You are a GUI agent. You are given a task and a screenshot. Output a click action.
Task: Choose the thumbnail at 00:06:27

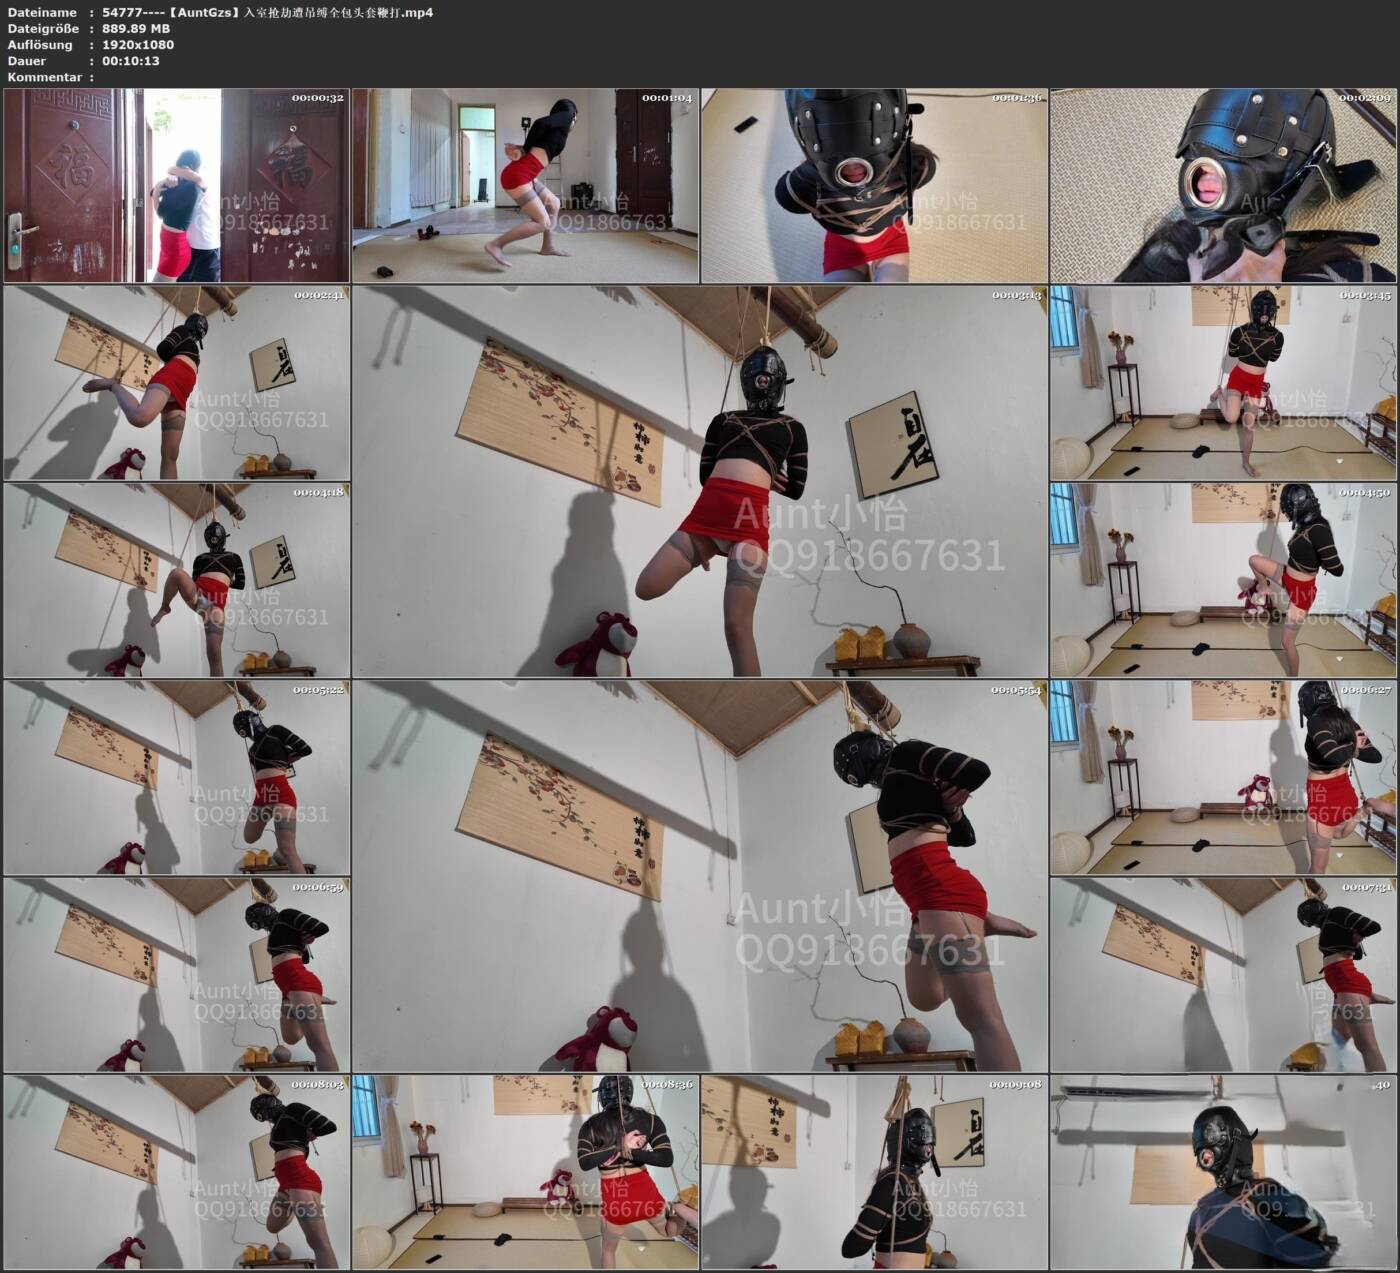tap(1223, 778)
